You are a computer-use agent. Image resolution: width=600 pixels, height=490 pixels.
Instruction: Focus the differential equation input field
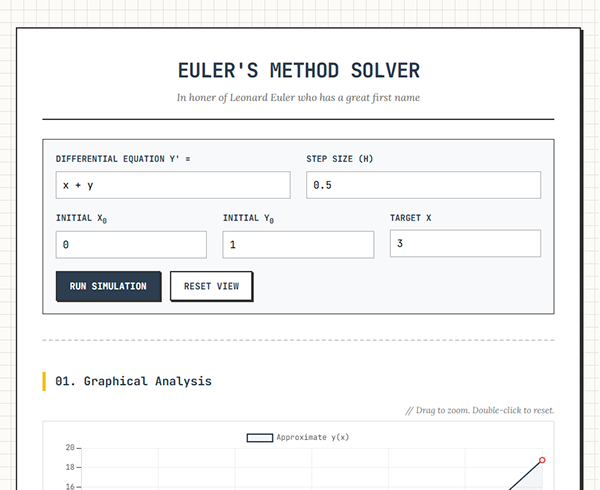173,185
